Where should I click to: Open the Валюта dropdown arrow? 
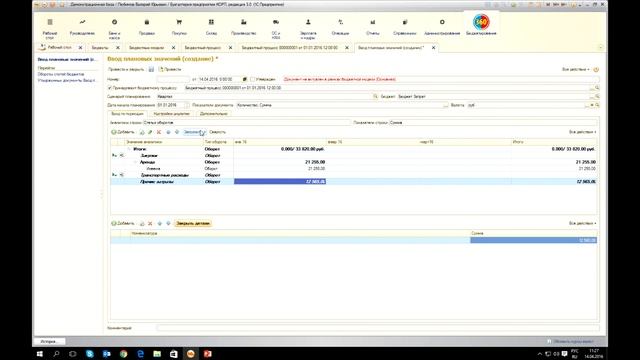click(x=592, y=105)
